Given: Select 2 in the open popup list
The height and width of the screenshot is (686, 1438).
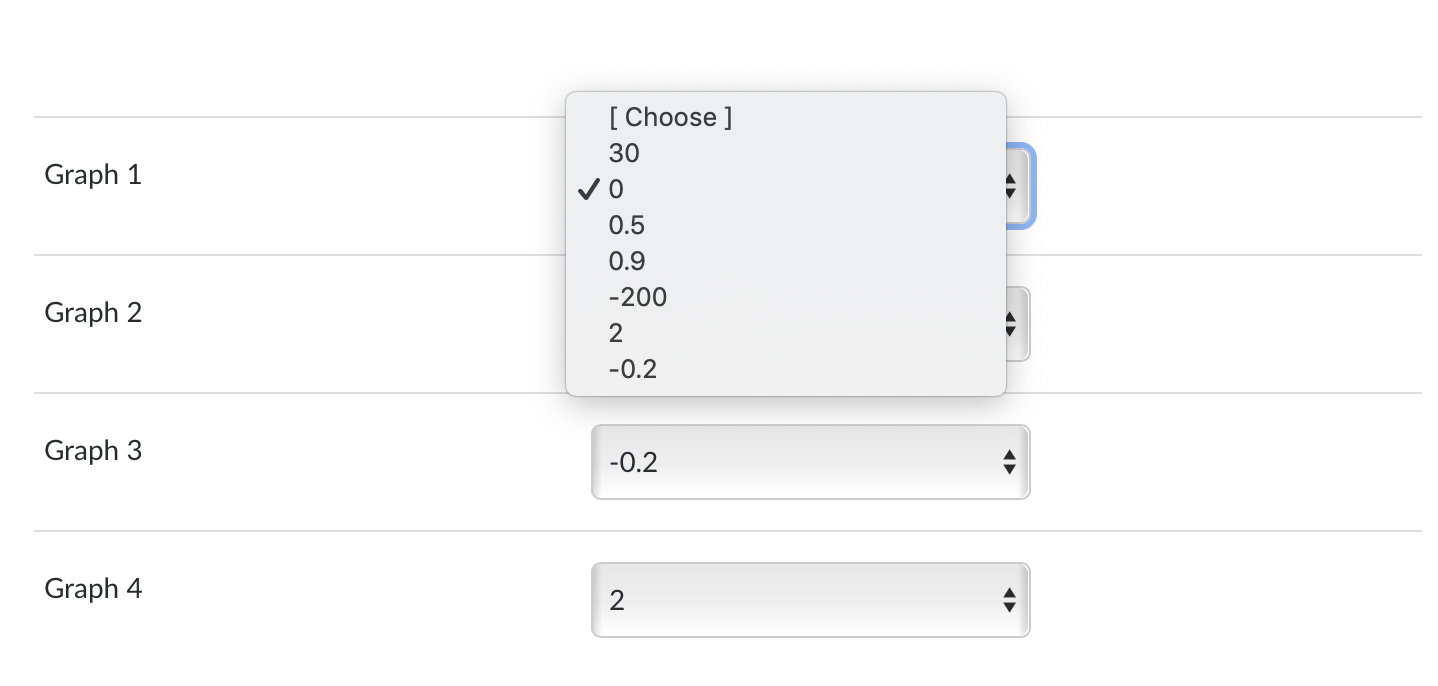Looking at the screenshot, I should (616, 334).
